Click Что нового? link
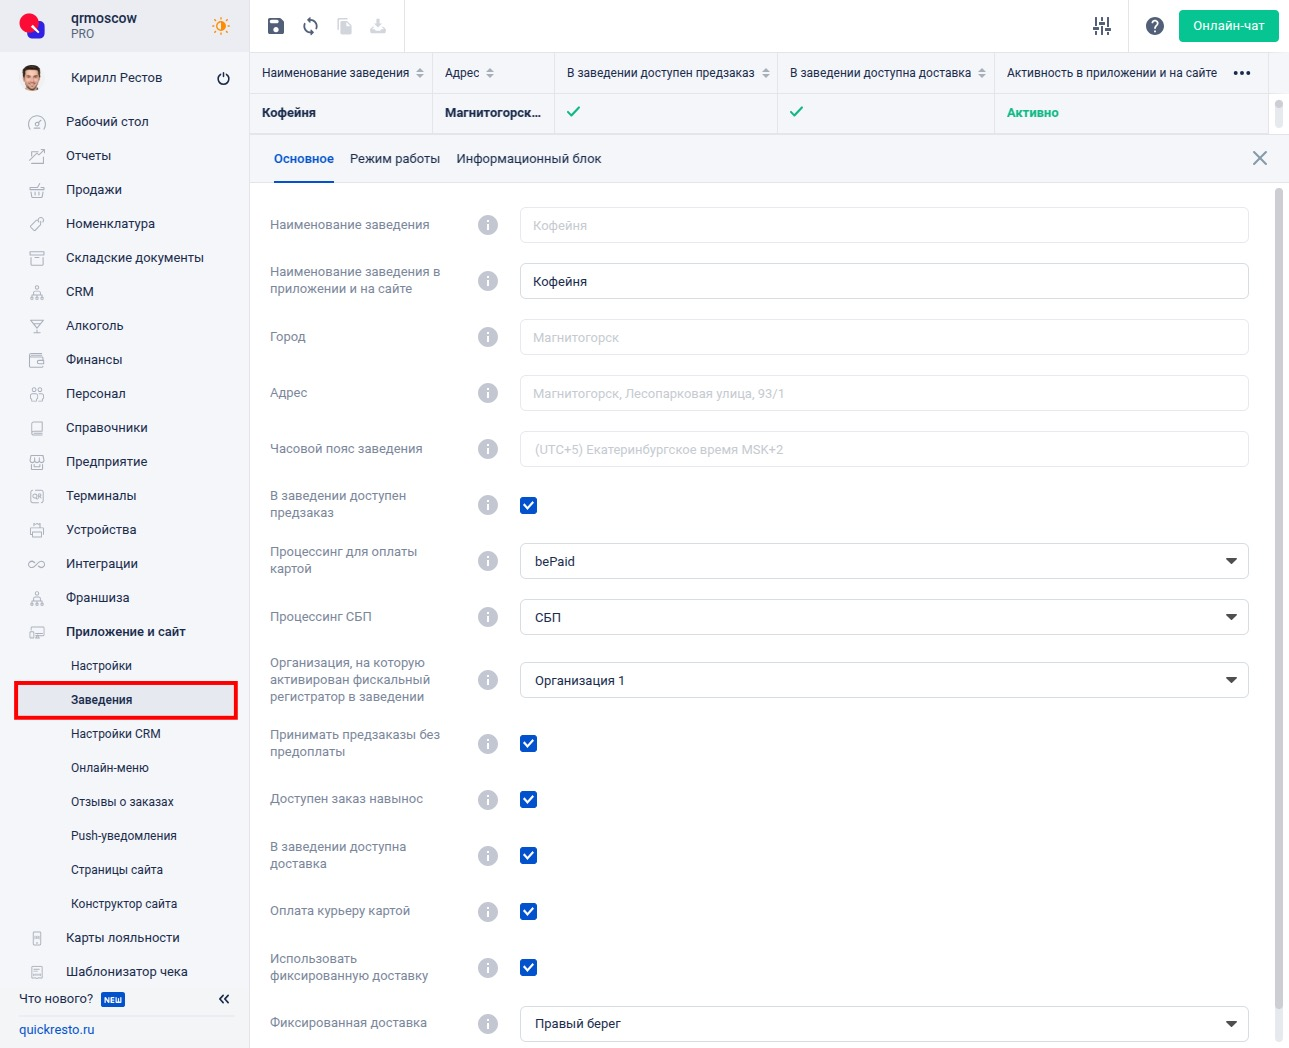Screen dimensions: 1289x1048 (x=56, y=999)
